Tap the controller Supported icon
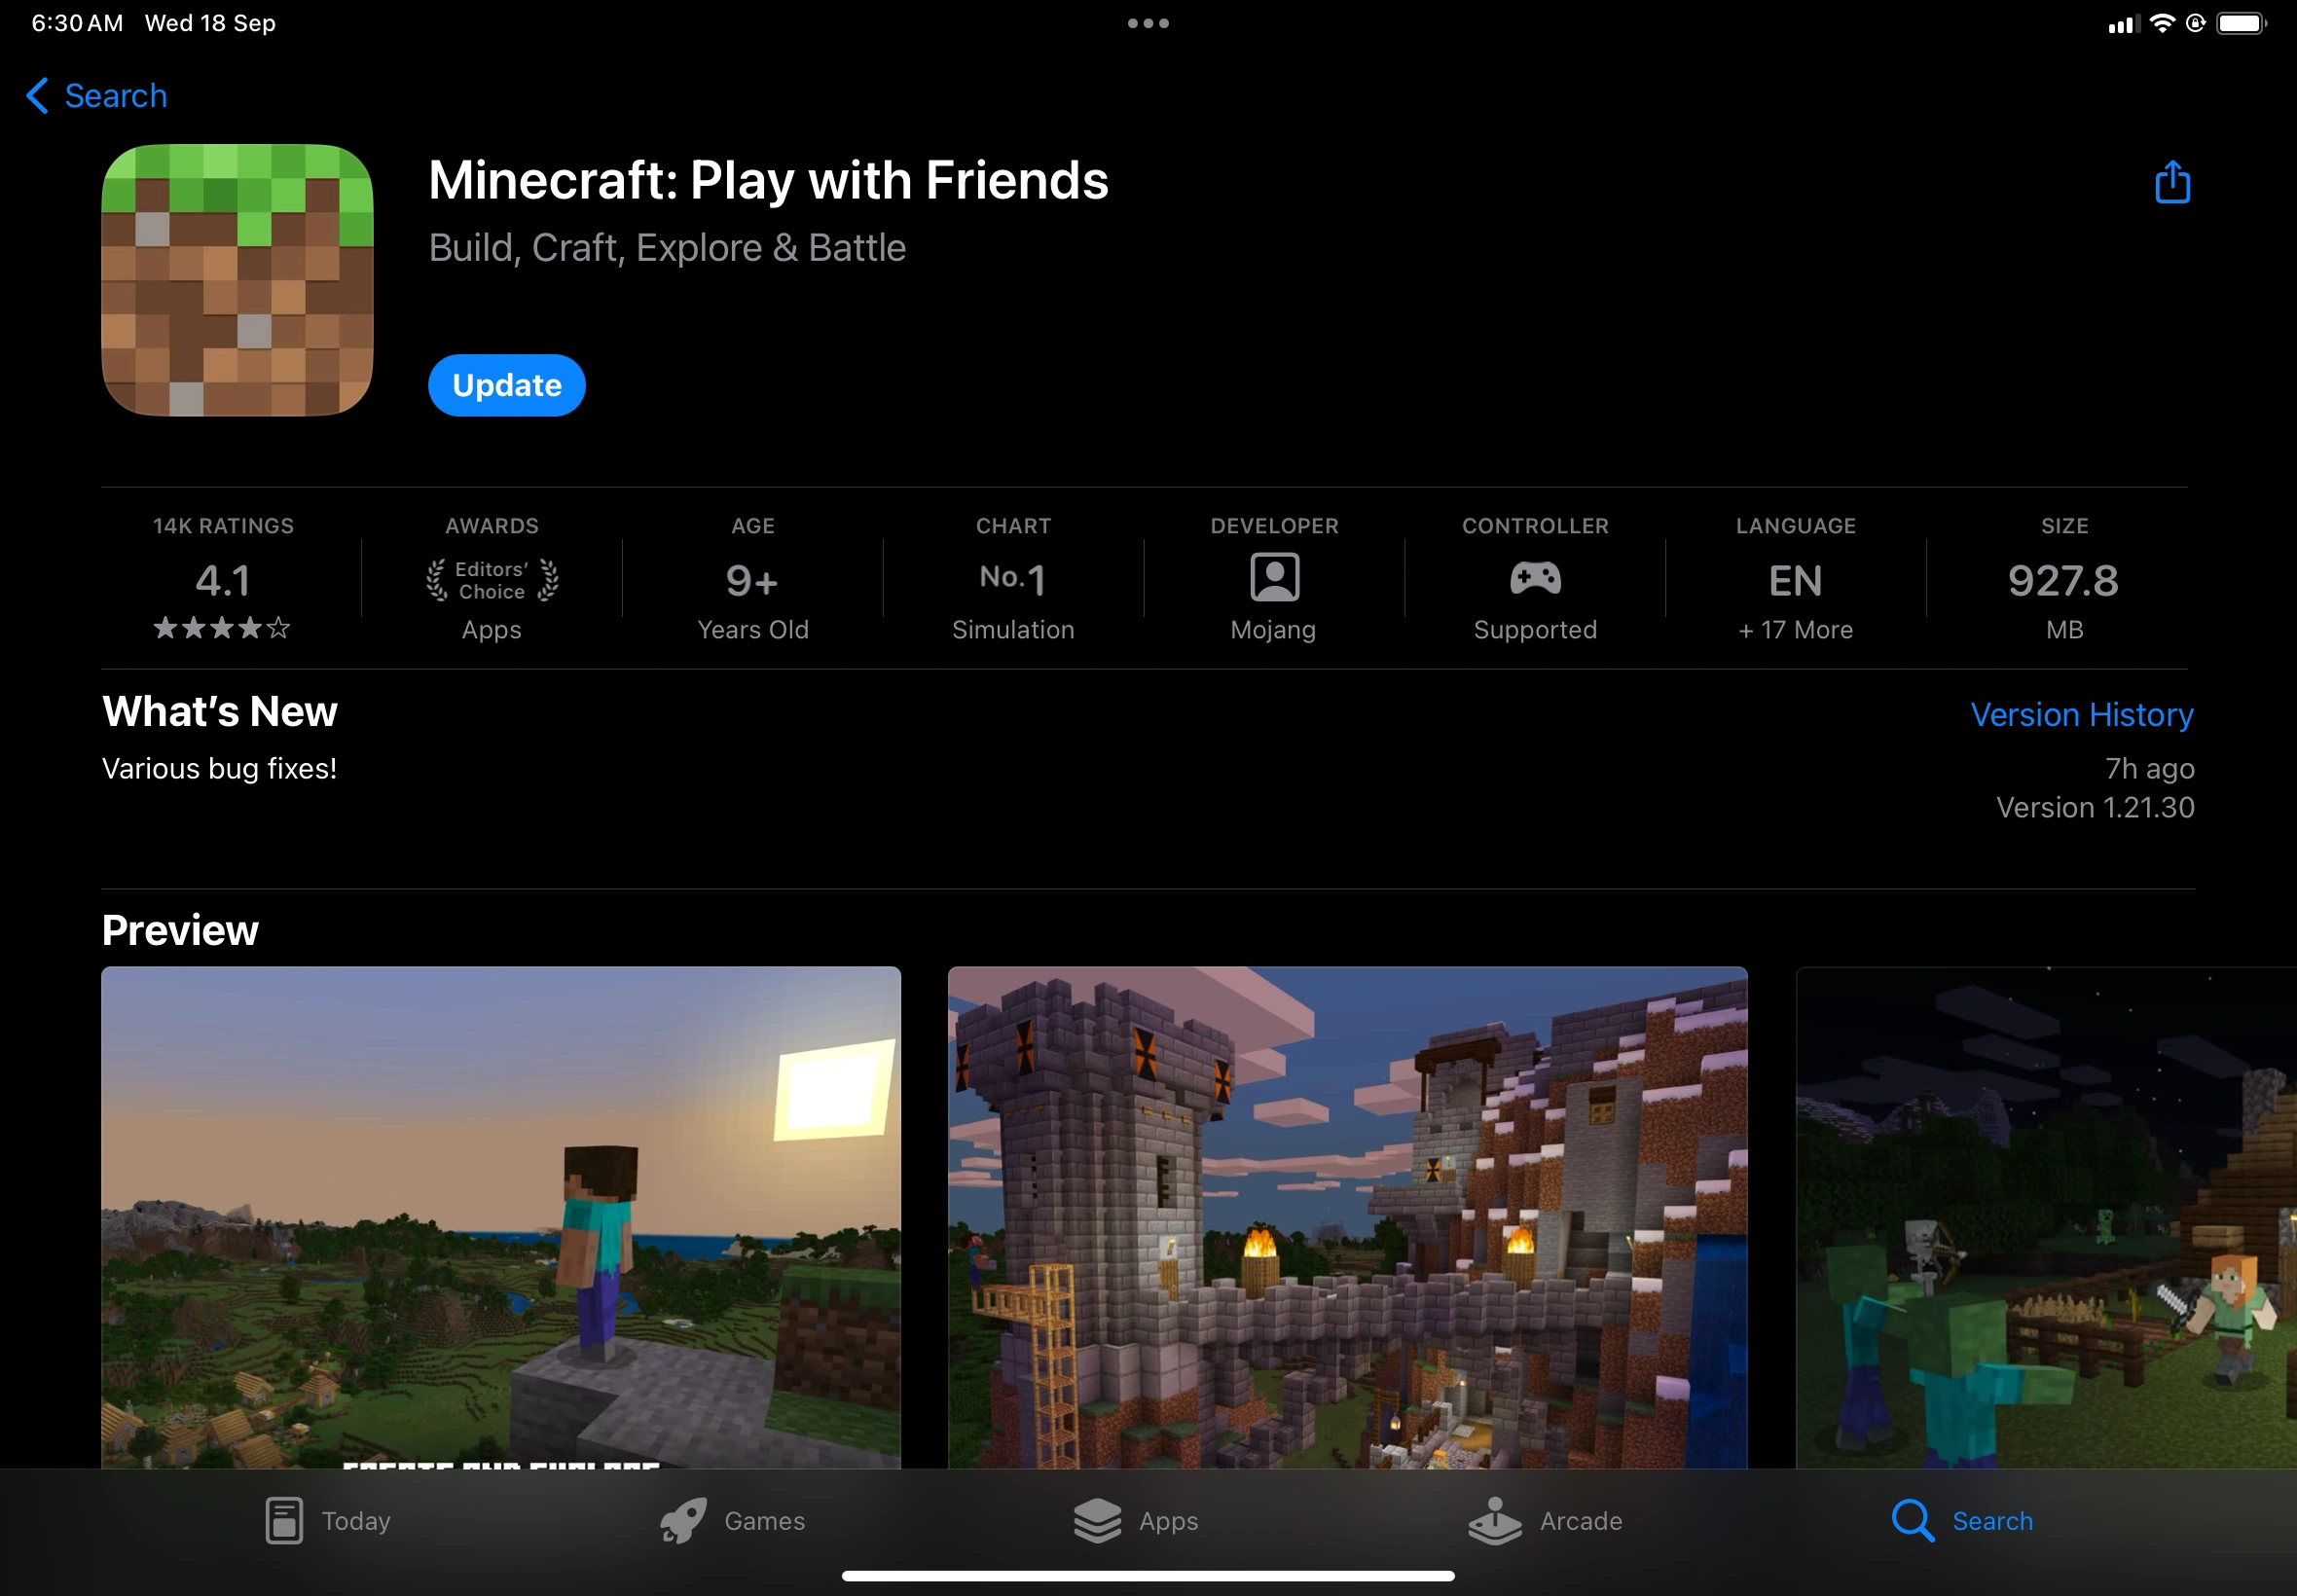 pyautogui.click(x=1534, y=577)
